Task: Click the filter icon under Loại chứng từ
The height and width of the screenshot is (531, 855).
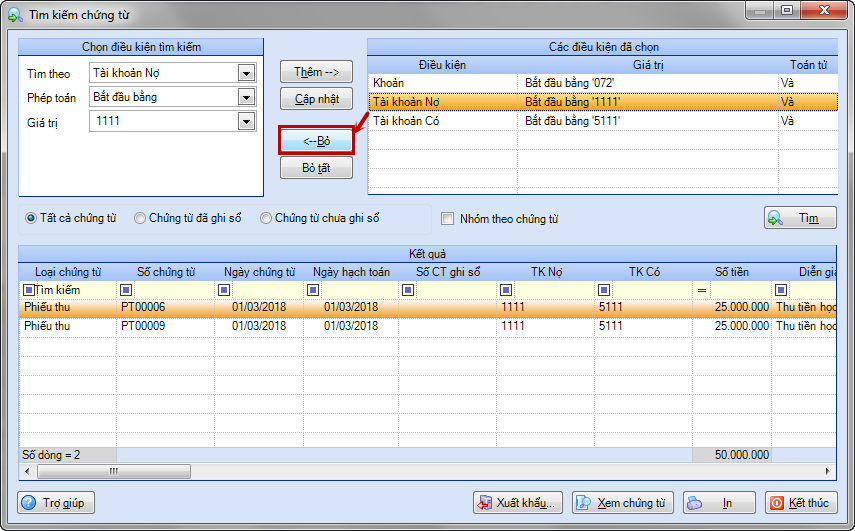Action: [x=28, y=290]
